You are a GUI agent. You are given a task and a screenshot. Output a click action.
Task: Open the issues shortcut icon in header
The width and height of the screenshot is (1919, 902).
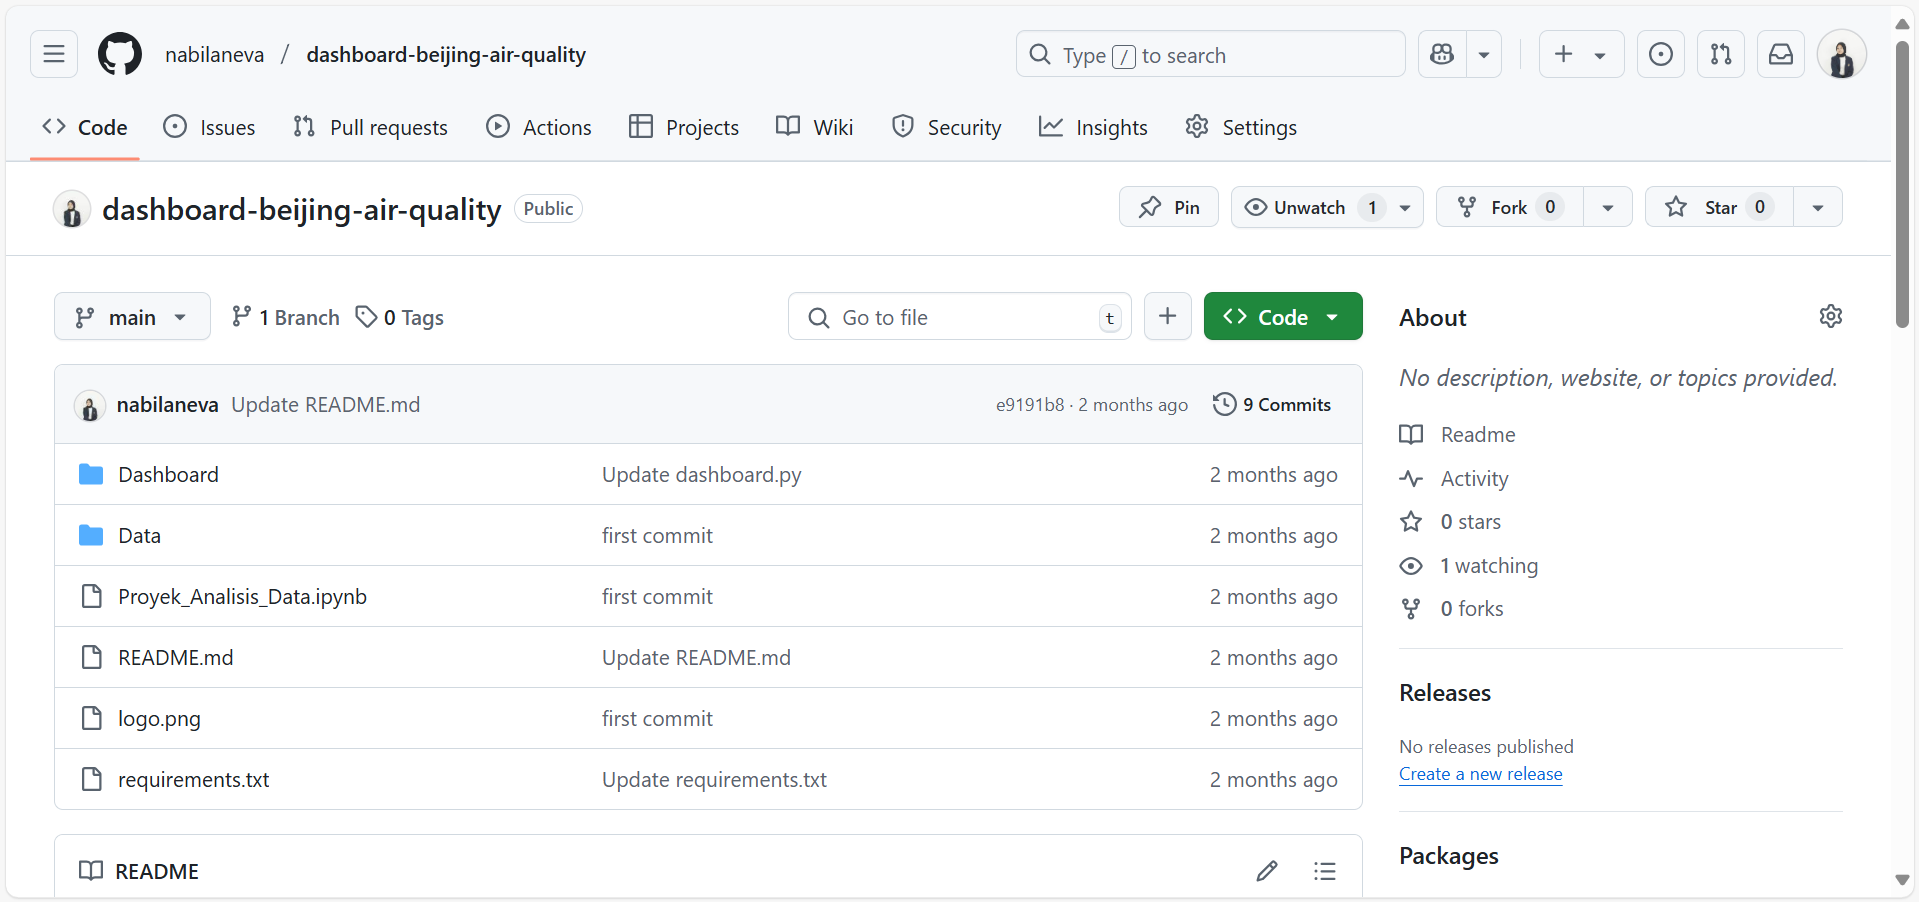1660,54
